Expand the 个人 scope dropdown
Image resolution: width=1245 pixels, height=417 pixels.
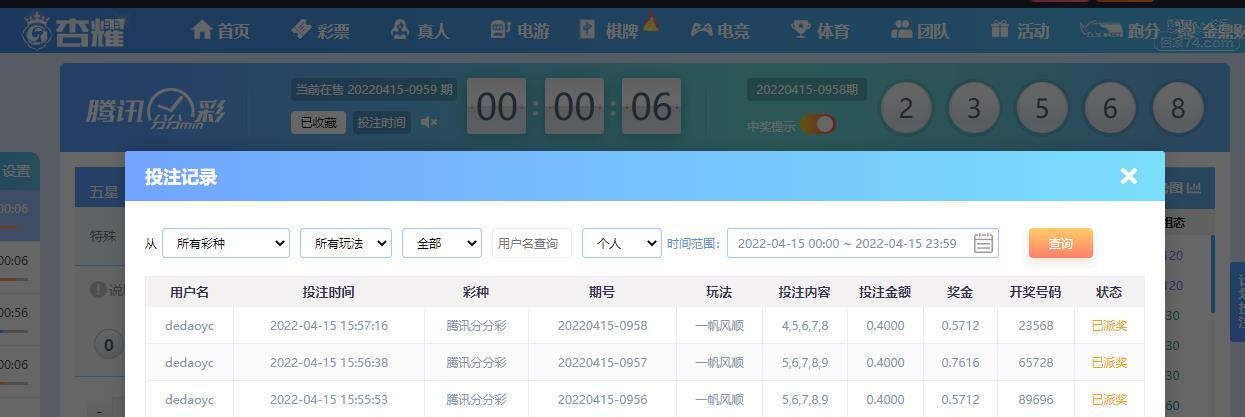click(622, 243)
